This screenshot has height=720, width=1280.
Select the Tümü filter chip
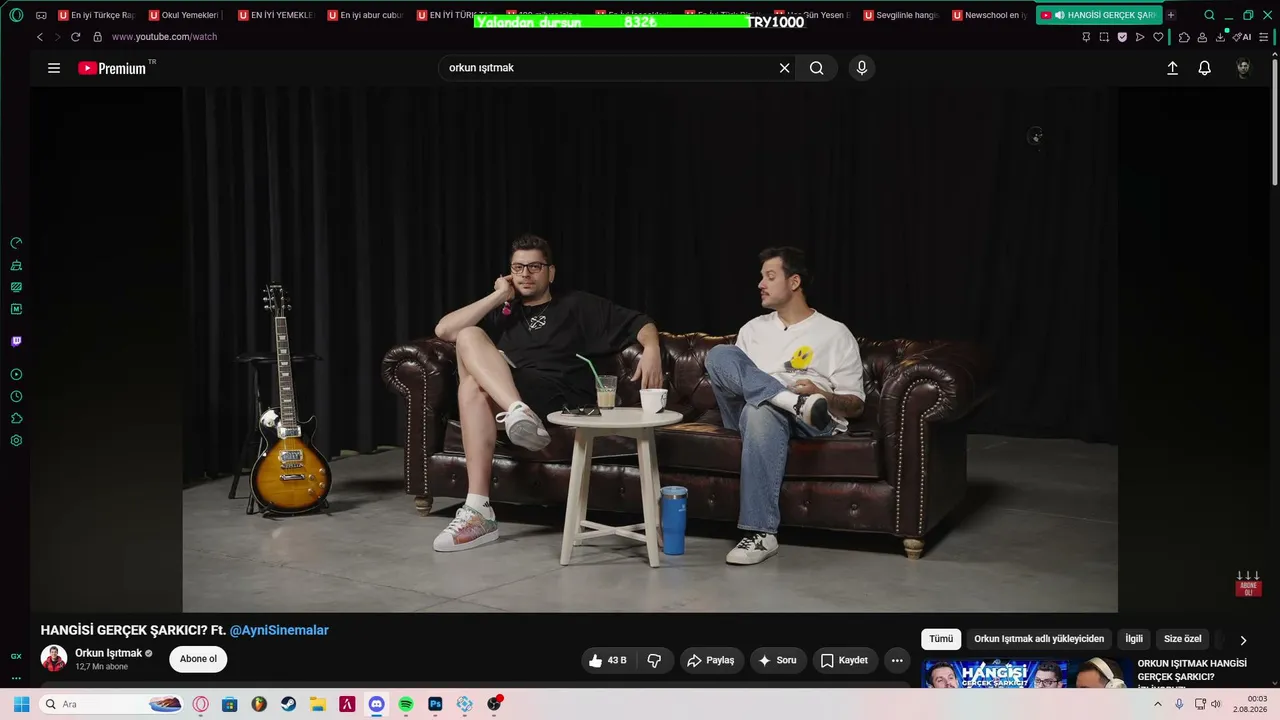pyautogui.click(x=941, y=639)
